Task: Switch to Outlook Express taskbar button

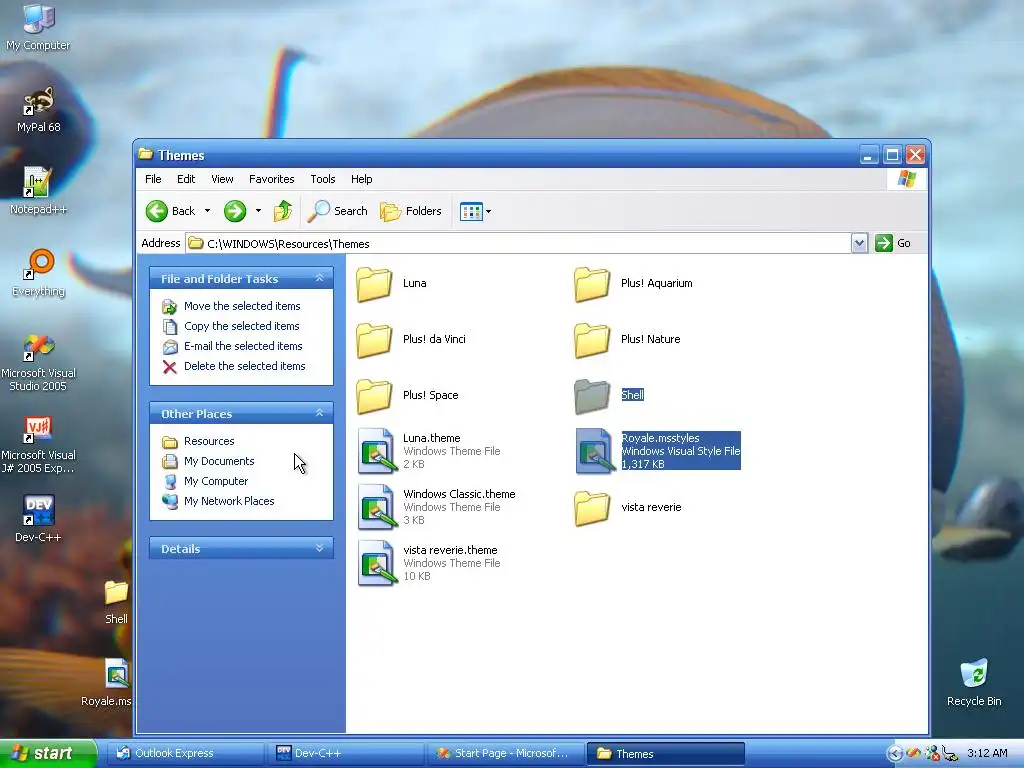Action: point(185,754)
